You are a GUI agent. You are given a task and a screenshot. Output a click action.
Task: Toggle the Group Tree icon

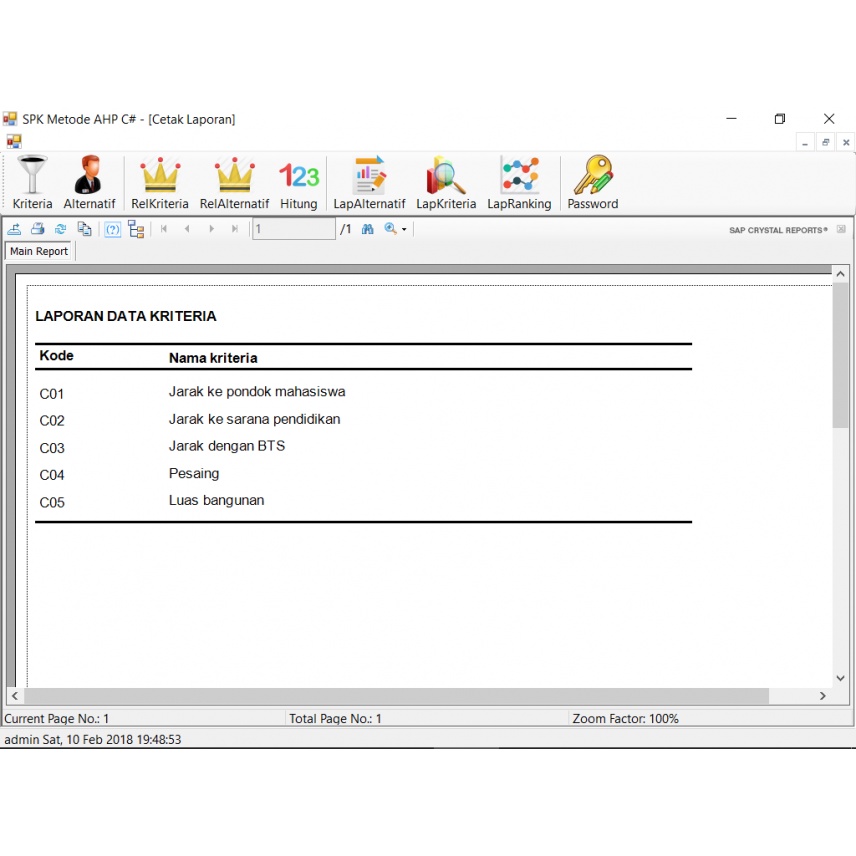tap(136, 229)
